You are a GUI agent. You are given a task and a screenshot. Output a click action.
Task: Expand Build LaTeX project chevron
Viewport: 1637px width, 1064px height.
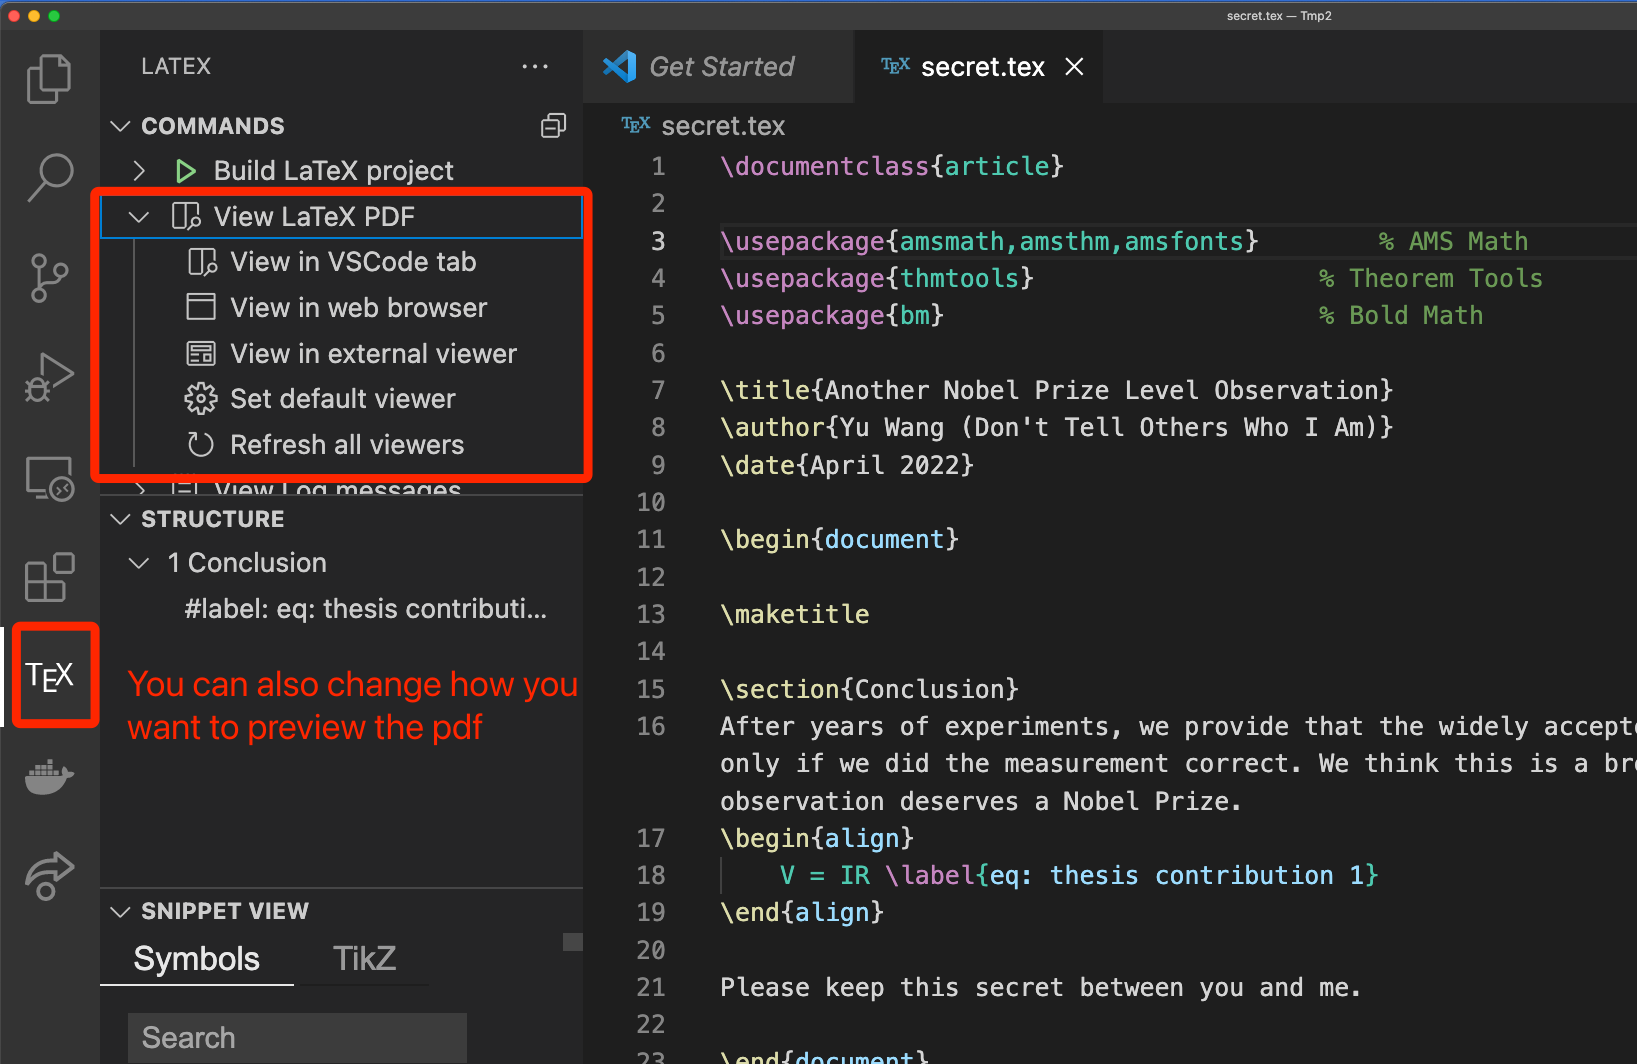(x=139, y=171)
